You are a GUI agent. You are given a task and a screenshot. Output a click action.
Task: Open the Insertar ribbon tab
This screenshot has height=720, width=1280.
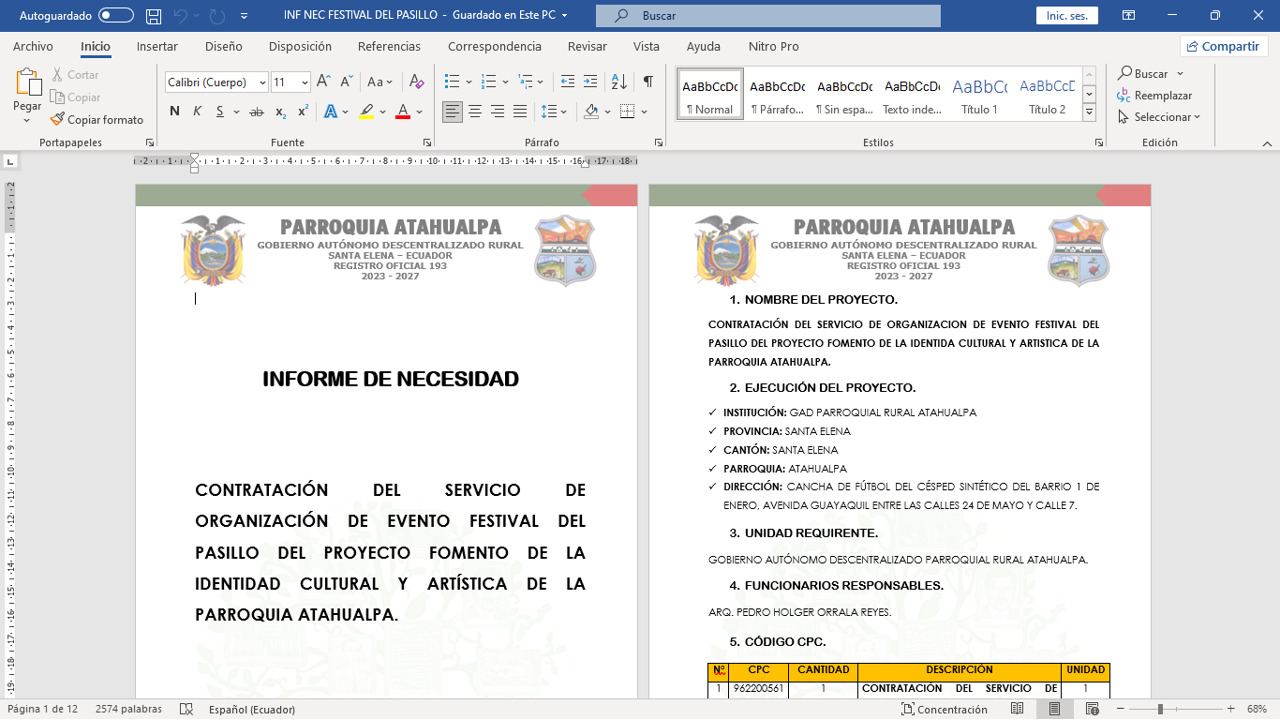[157, 46]
